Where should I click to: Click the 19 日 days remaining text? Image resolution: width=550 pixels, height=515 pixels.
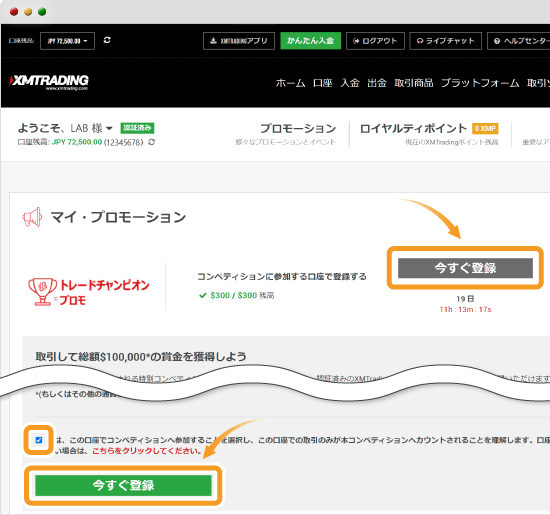tap(465, 299)
